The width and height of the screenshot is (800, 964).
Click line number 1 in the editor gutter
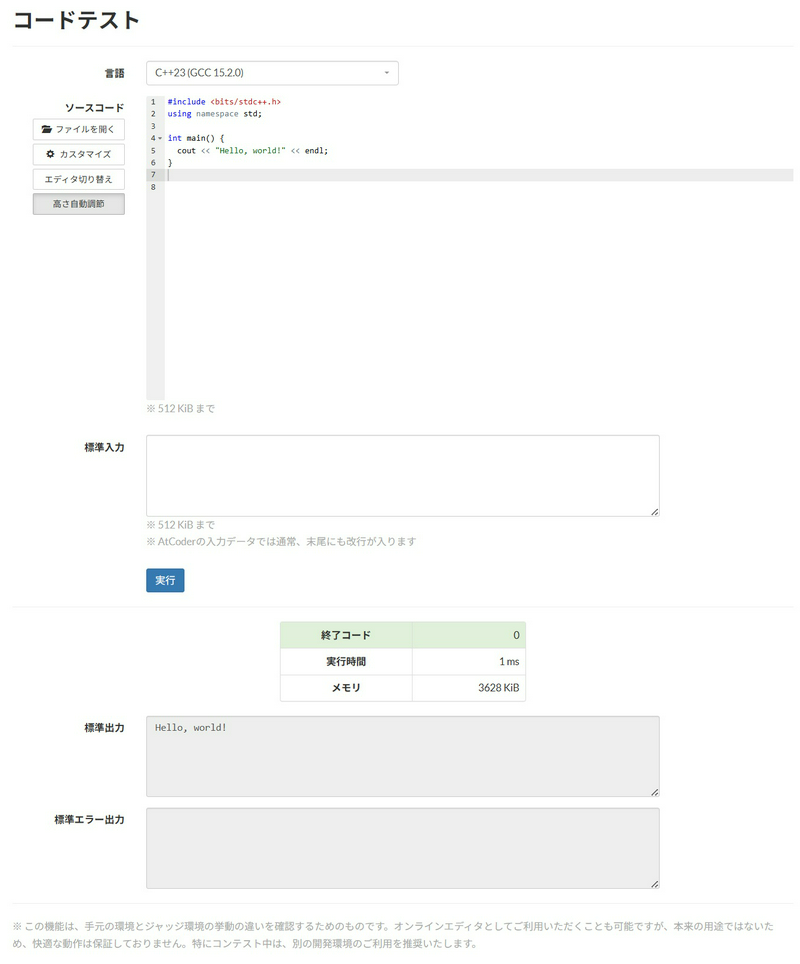point(153,102)
